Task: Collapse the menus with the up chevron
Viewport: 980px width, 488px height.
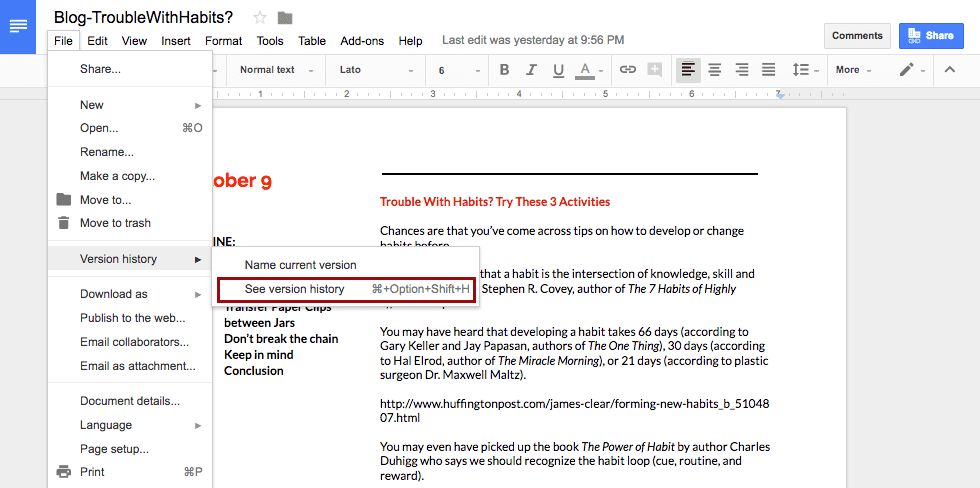Action: (949, 70)
